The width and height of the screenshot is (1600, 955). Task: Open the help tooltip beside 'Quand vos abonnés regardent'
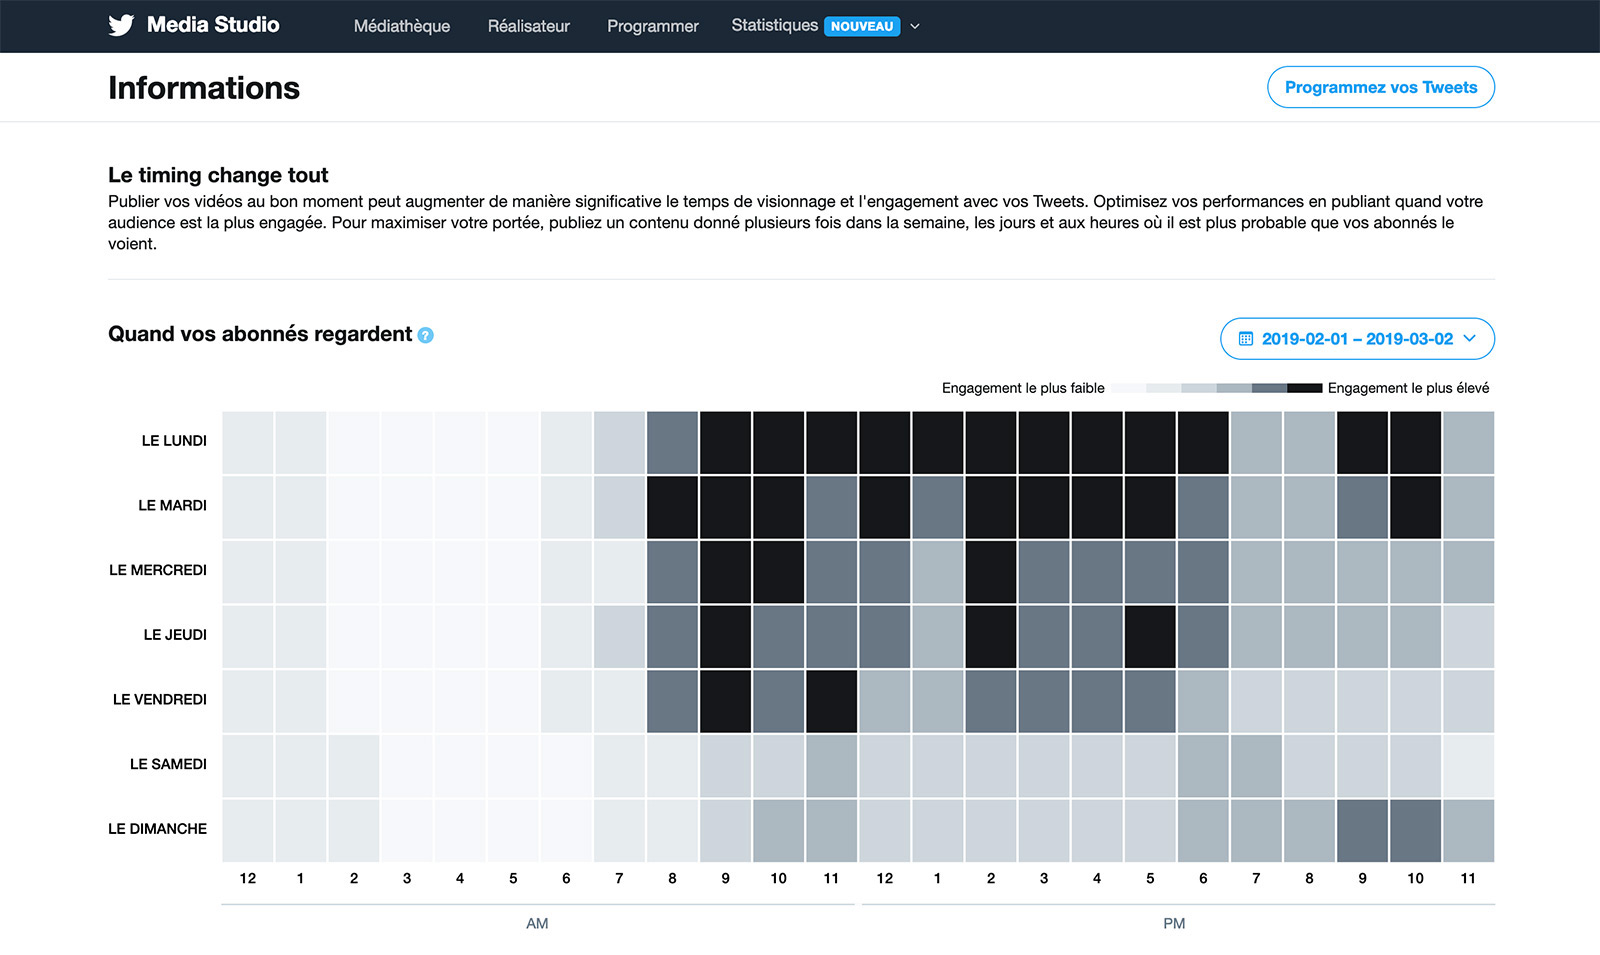pos(425,335)
